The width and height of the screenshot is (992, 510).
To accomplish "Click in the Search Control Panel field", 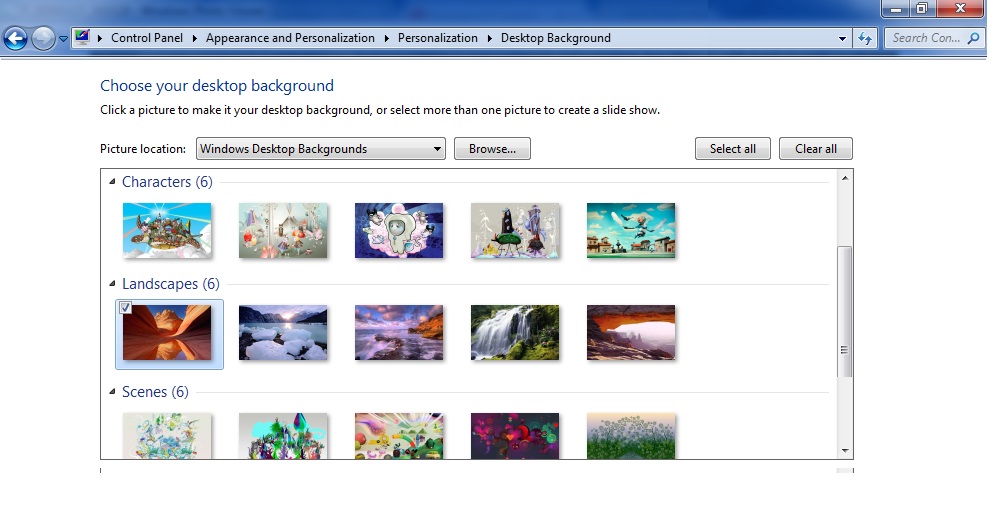I will [934, 38].
